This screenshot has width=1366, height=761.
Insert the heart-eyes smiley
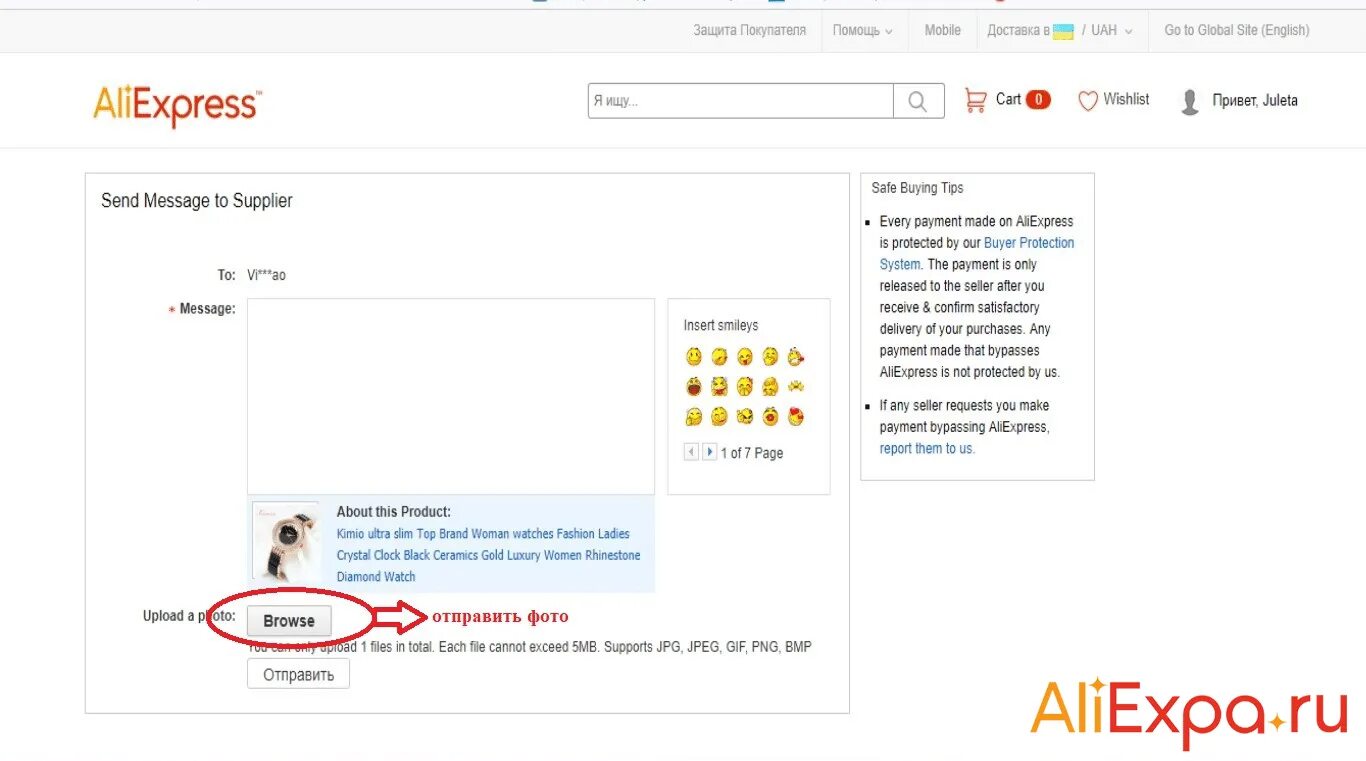click(x=796, y=416)
